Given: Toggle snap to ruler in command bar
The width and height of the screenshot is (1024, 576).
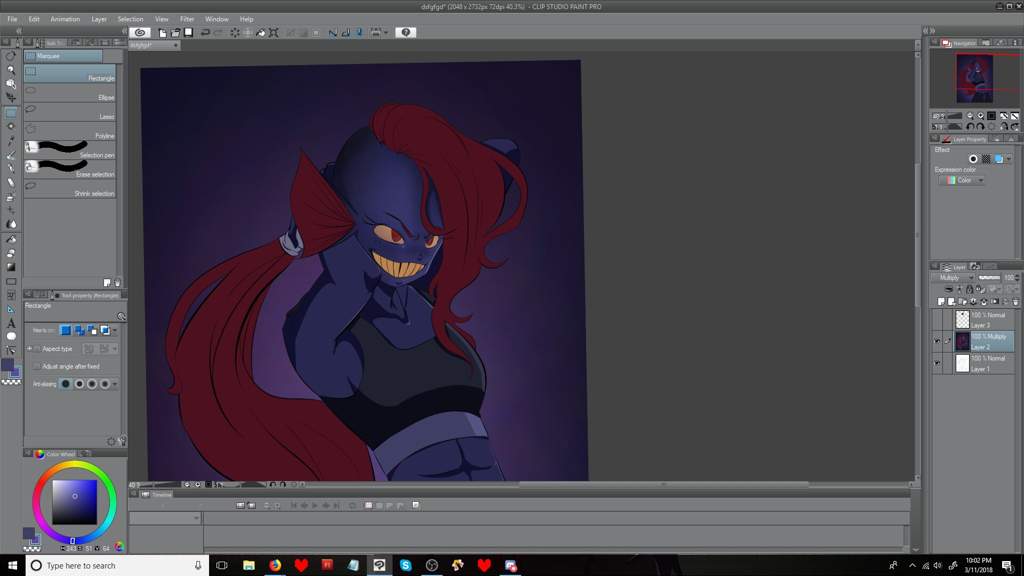Looking at the screenshot, I should (x=333, y=32).
